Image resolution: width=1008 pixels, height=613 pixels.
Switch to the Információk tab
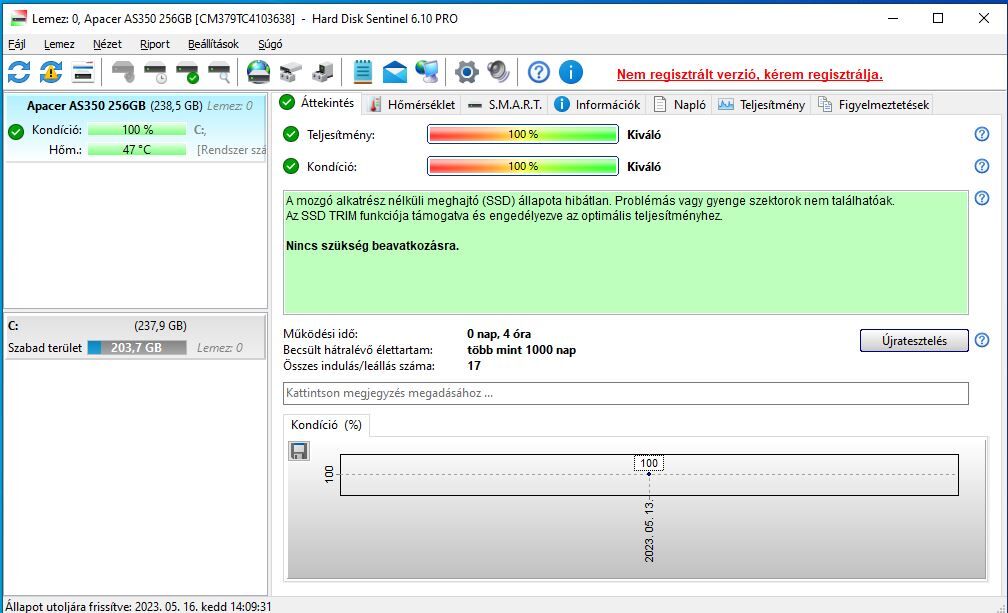598,105
